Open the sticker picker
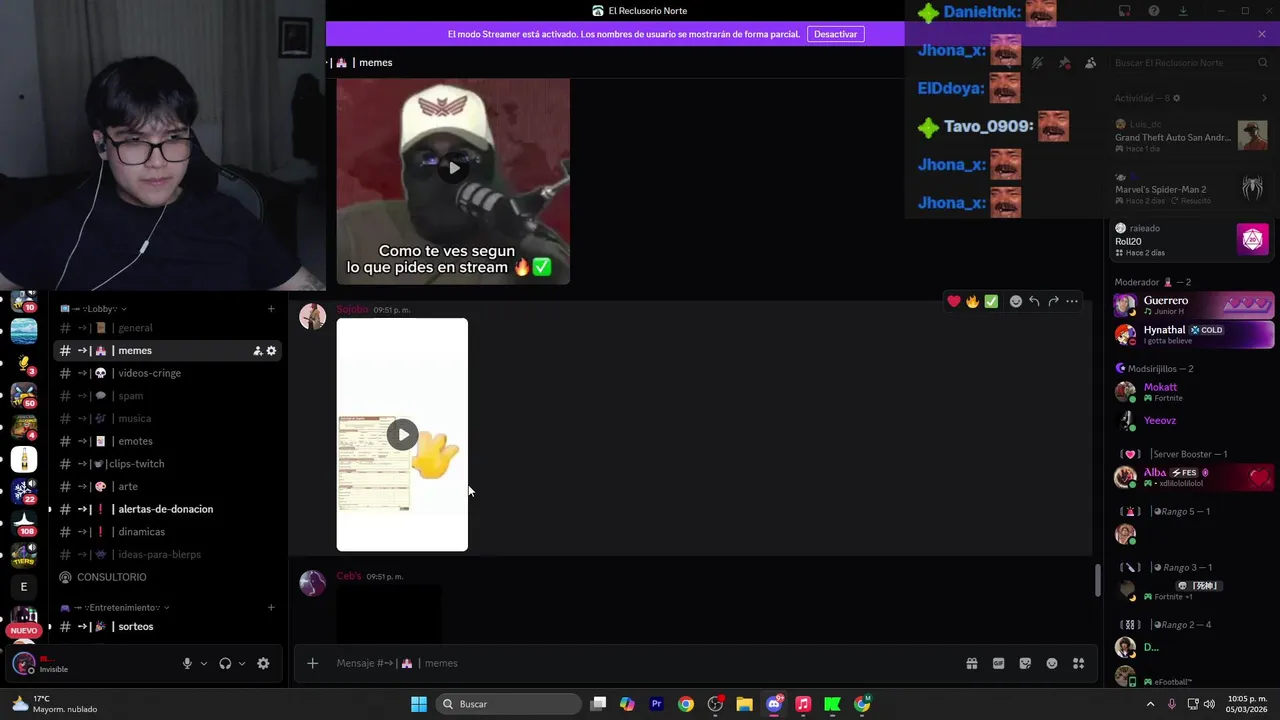Viewport: 1280px width, 720px height. coord(1025,663)
